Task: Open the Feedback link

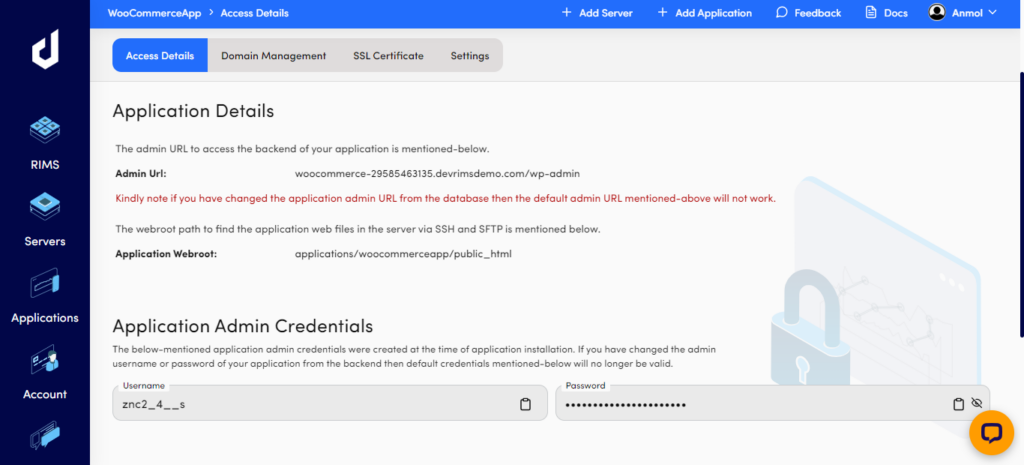Action: coord(808,13)
